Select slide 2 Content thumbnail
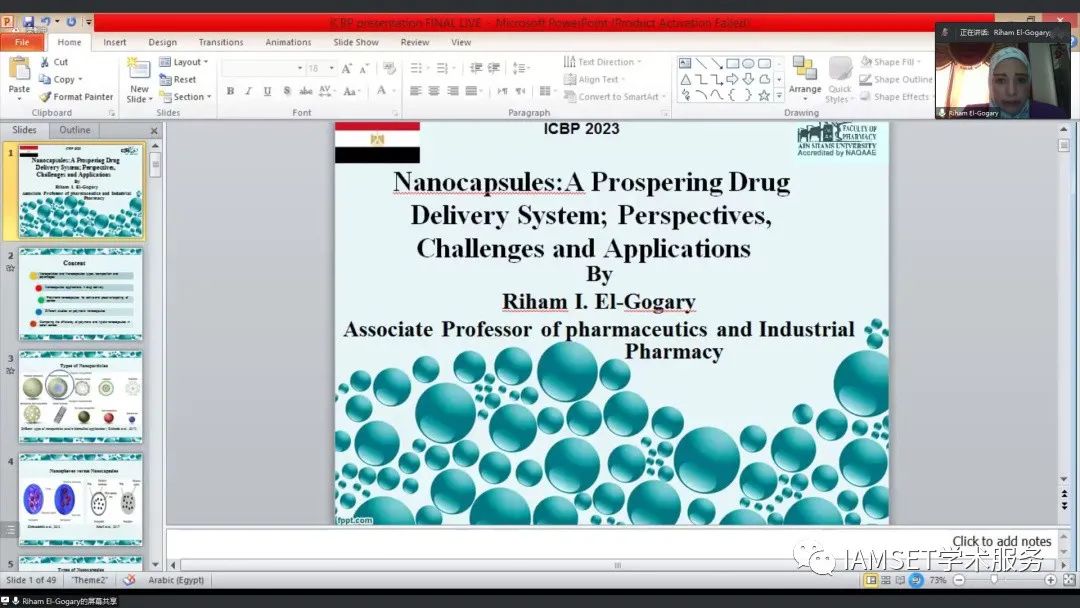 pos(81,295)
